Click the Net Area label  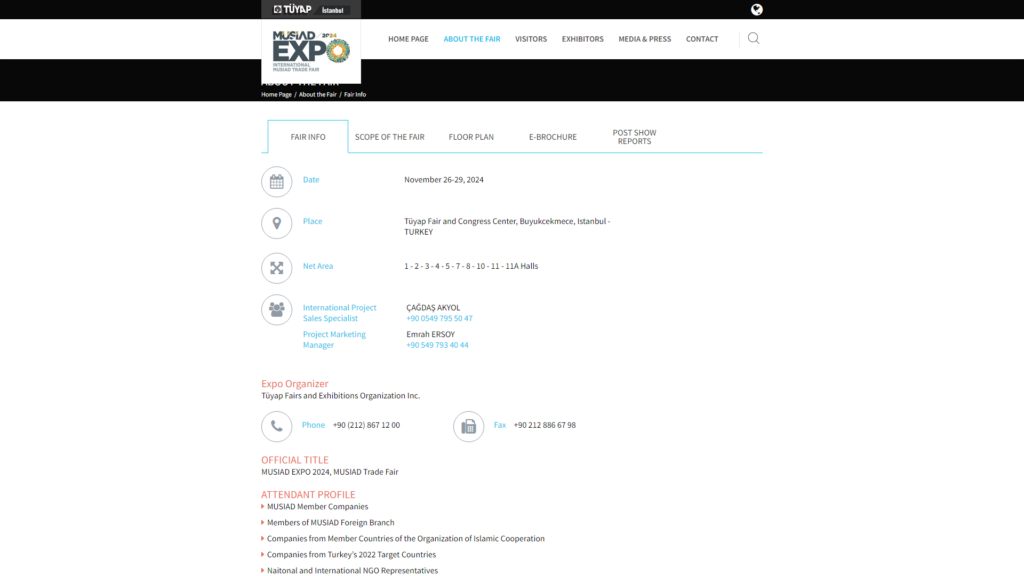pos(317,266)
